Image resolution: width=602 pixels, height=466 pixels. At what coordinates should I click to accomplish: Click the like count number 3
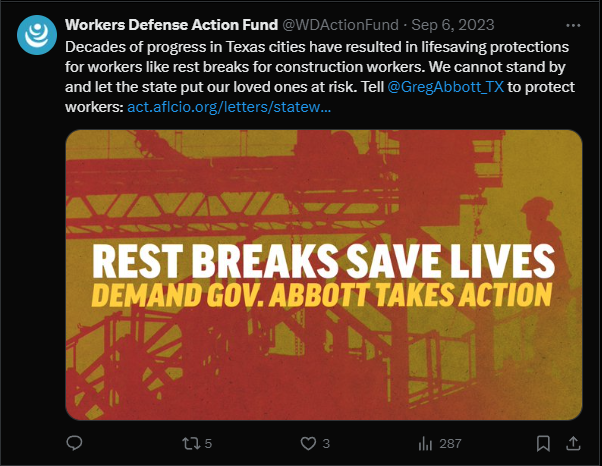click(326, 444)
